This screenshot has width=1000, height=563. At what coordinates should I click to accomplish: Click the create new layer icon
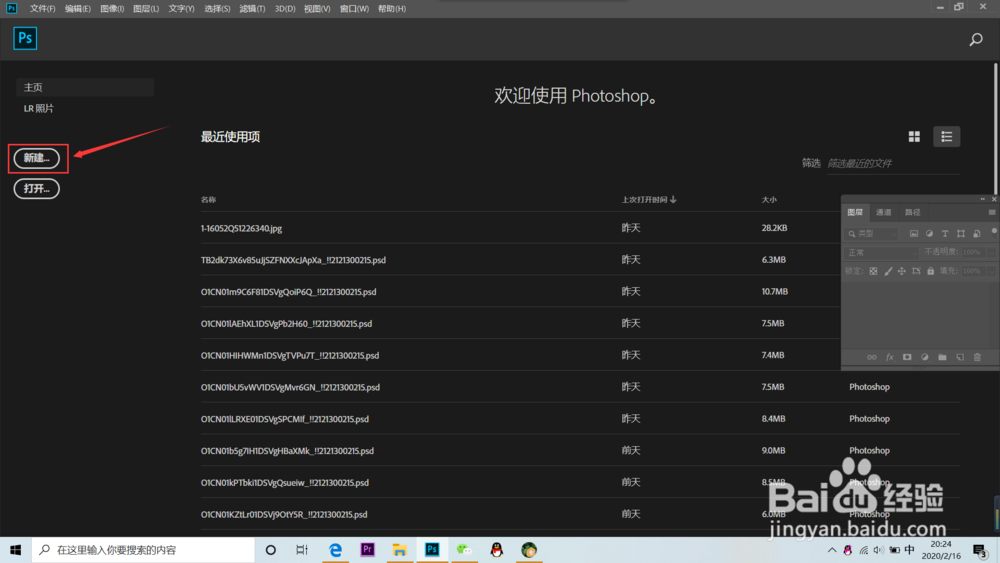[x=960, y=358]
